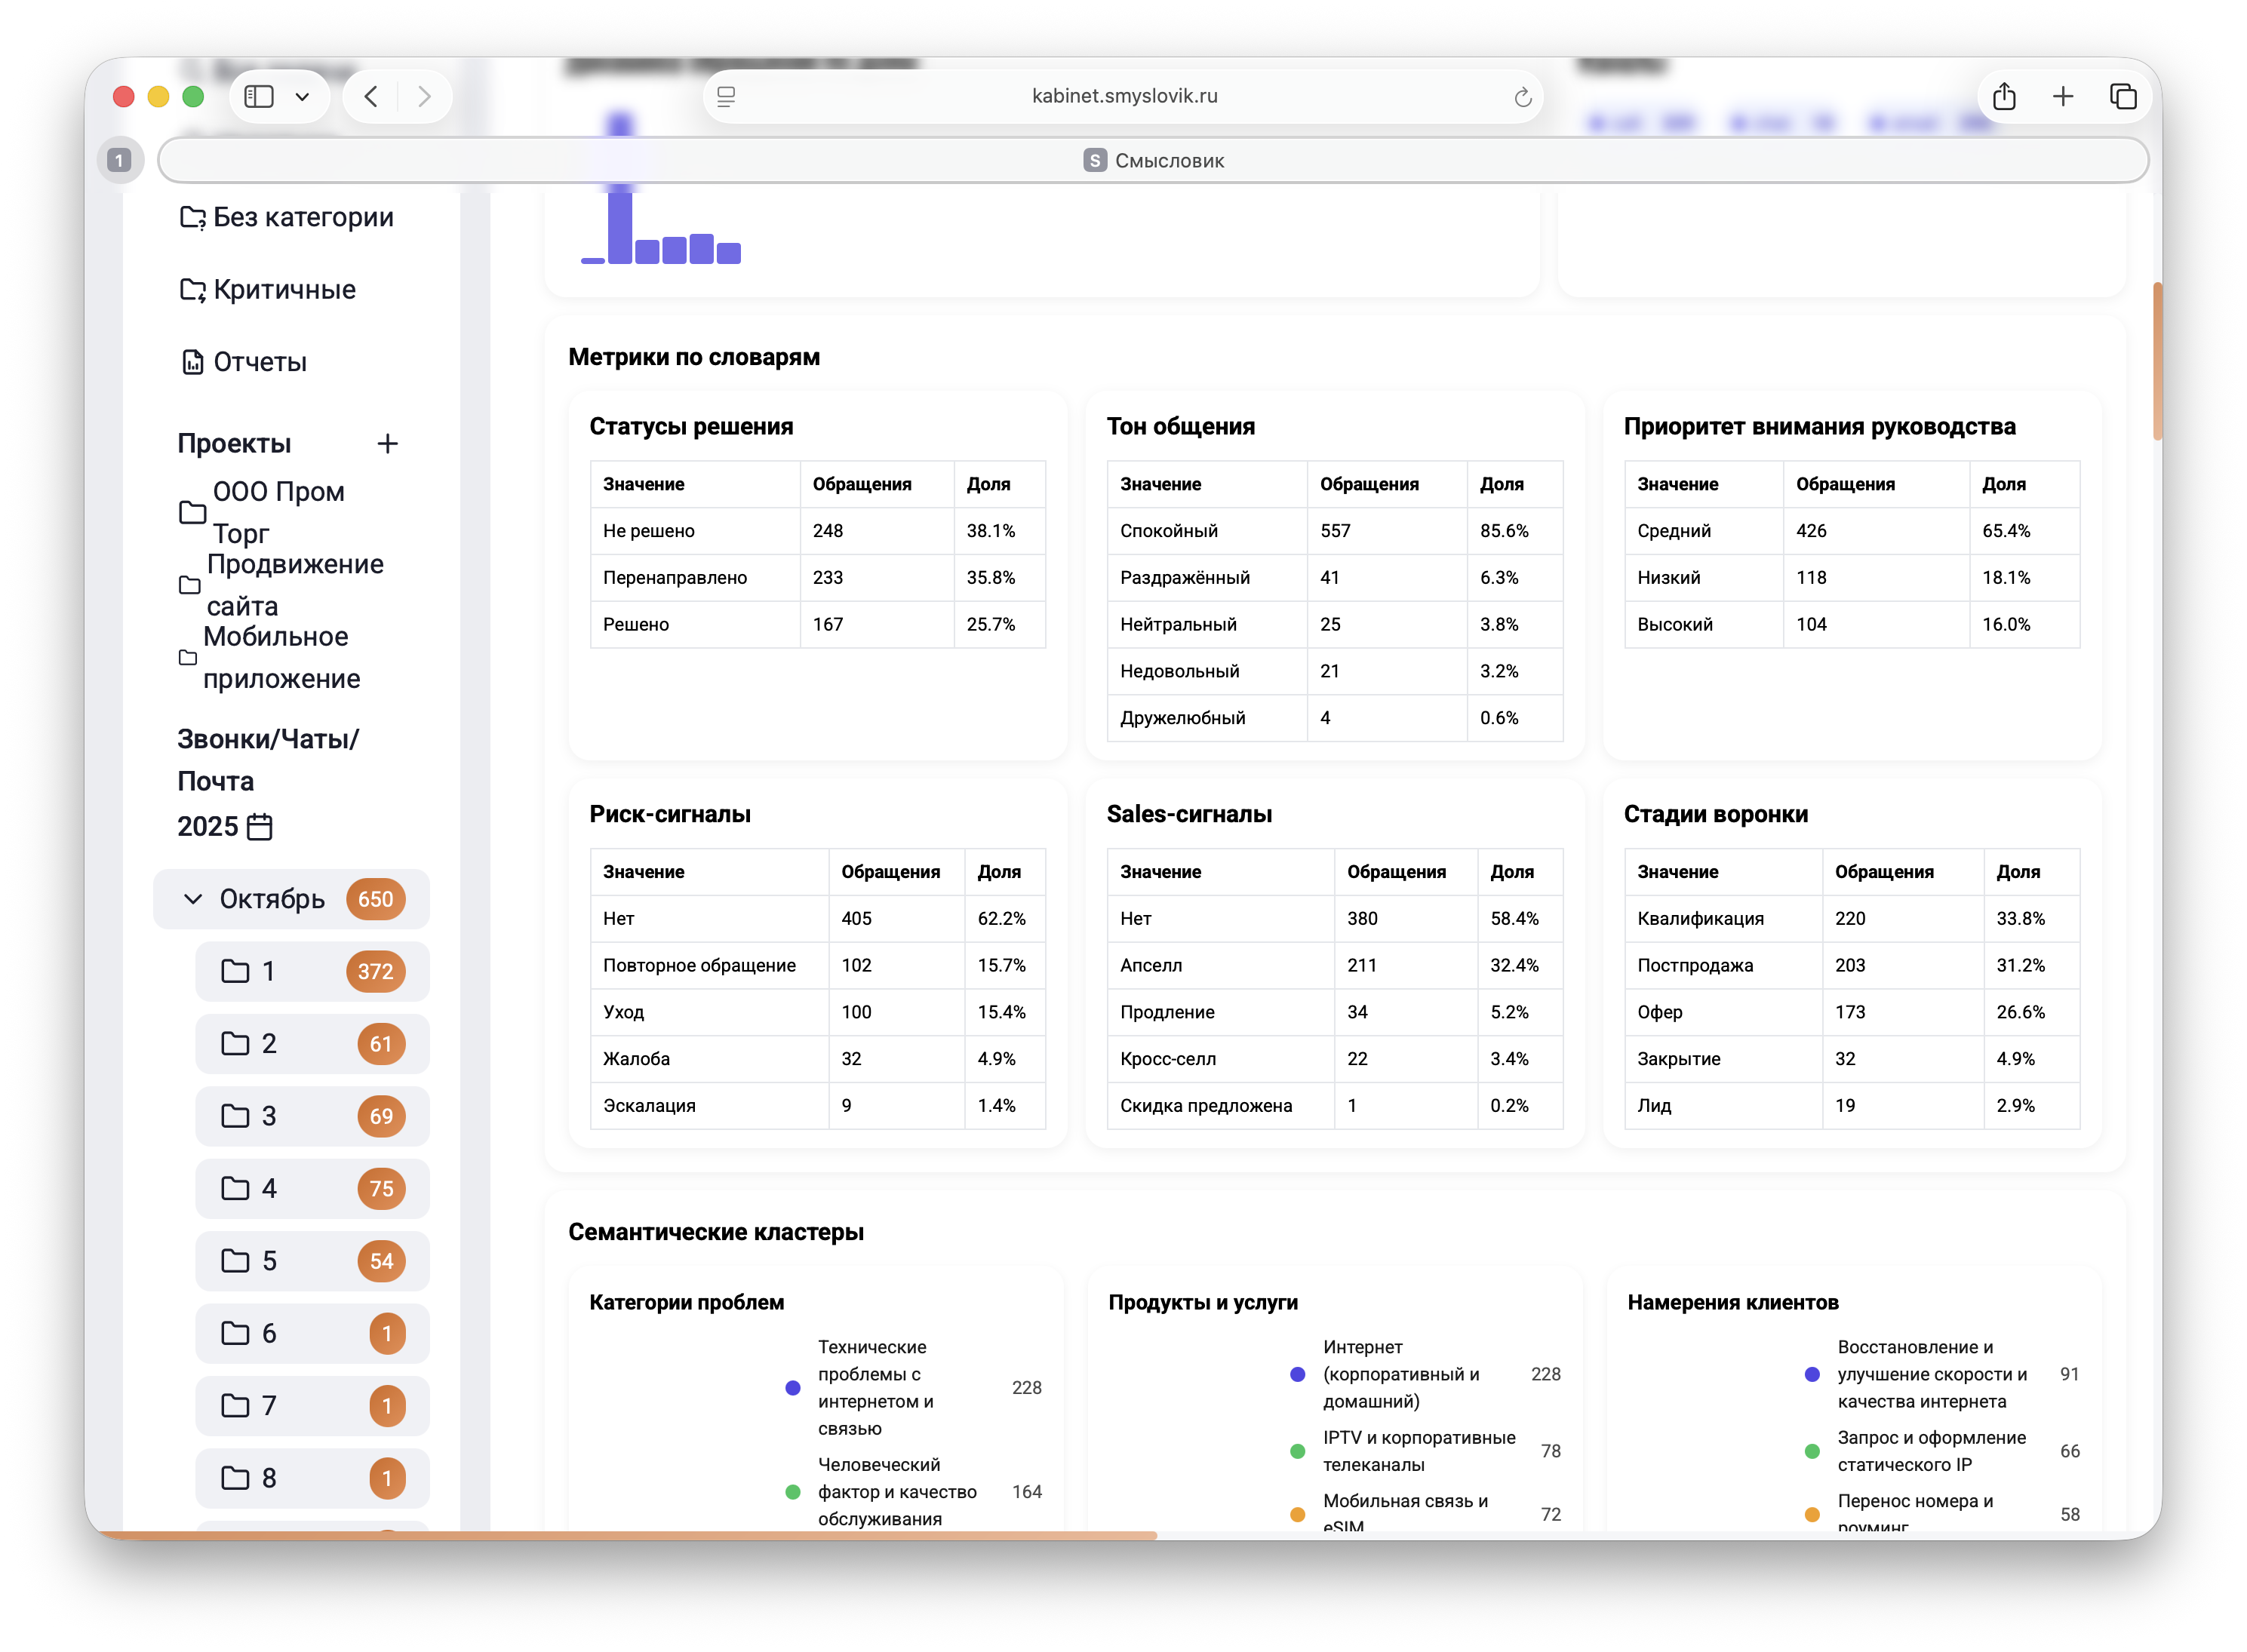The height and width of the screenshot is (1652, 2247).
Task: Add new project with plus icon
Action: click(387, 443)
